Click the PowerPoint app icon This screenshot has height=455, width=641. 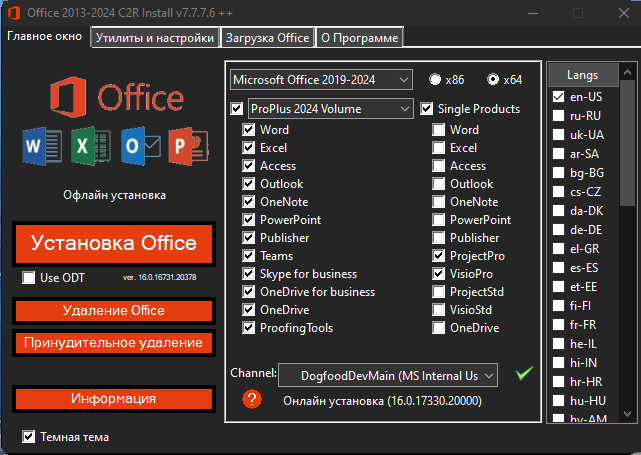(x=189, y=146)
